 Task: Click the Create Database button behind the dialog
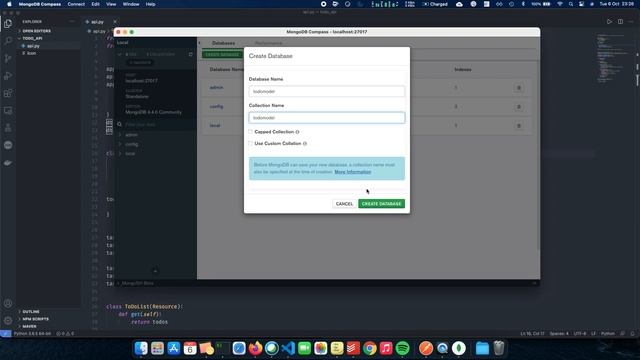pos(222,55)
